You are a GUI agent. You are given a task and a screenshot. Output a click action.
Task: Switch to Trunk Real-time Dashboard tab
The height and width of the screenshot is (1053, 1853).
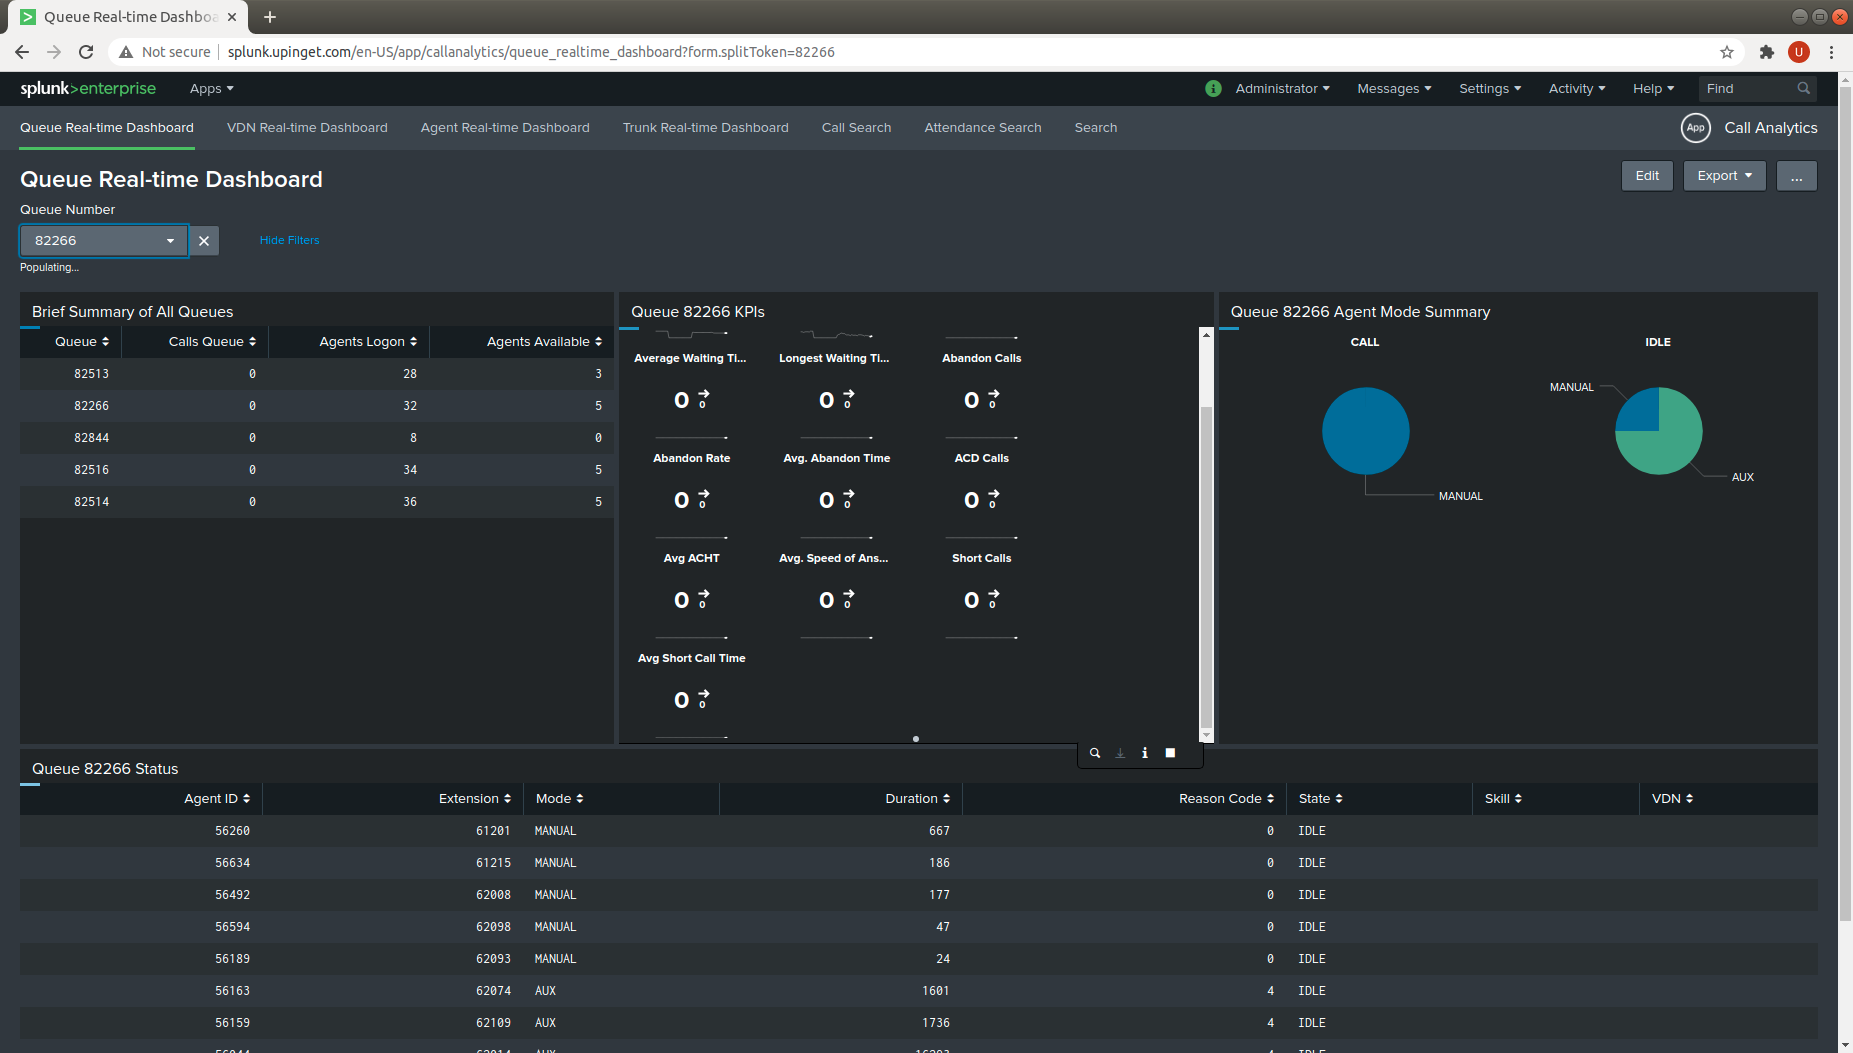[x=705, y=127]
